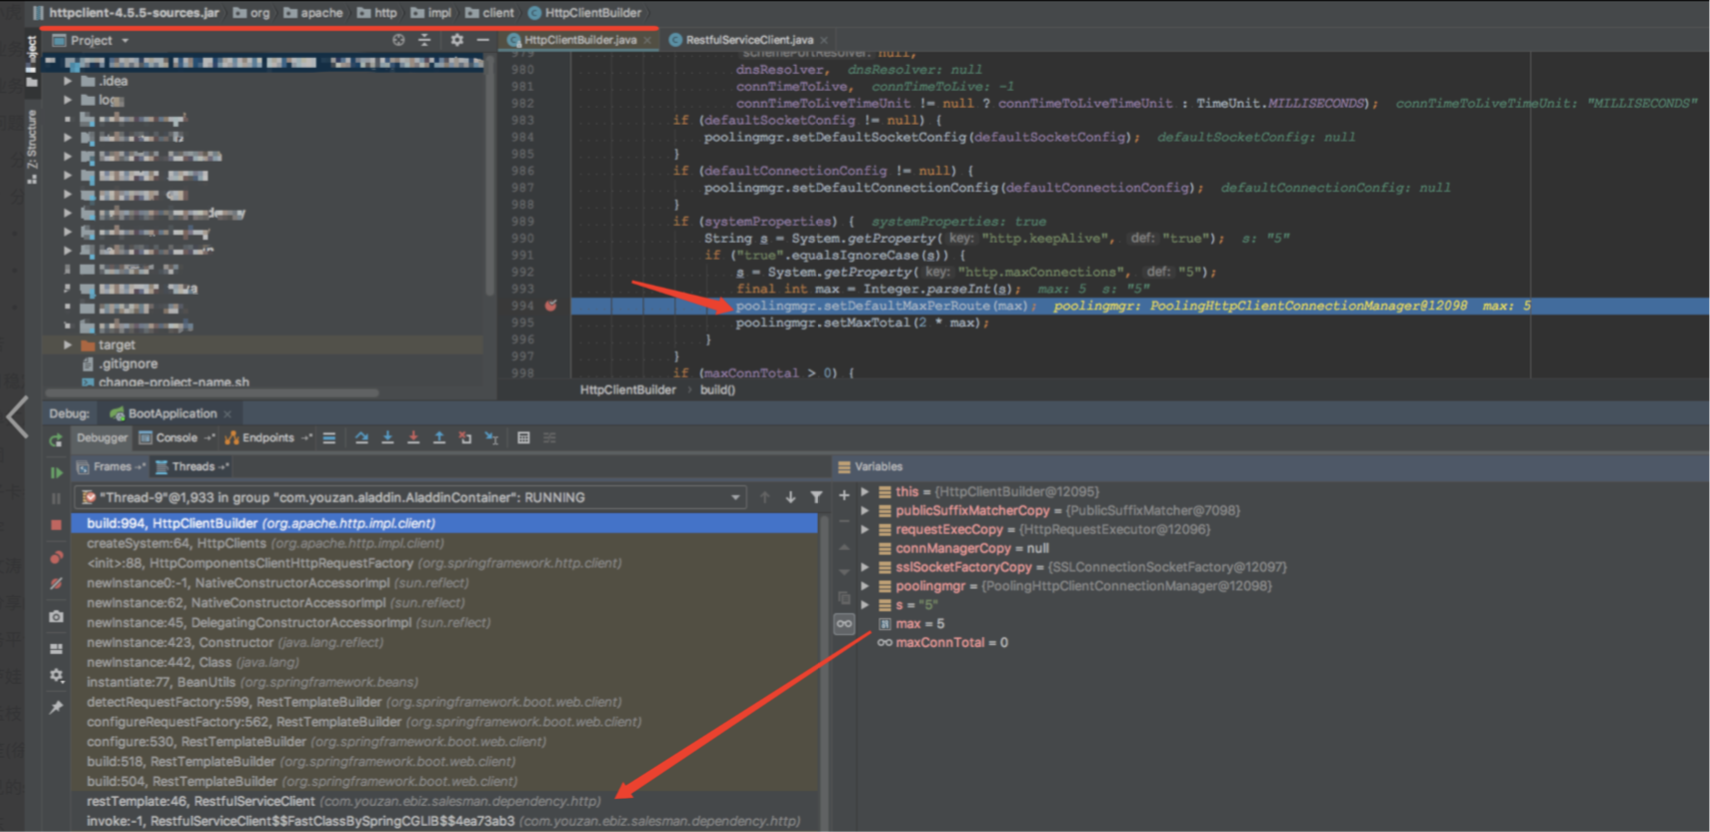Take a thread dump with the camera icon
This screenshot has width=1710, height=832.
click(x=56, y=617)
